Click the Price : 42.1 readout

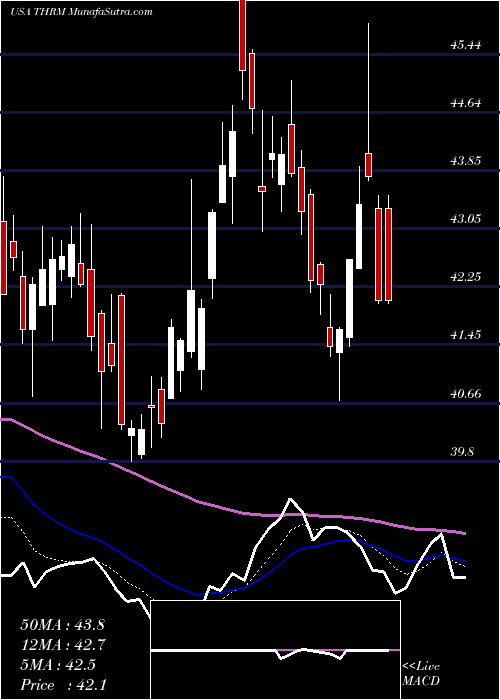coord(63,685)
